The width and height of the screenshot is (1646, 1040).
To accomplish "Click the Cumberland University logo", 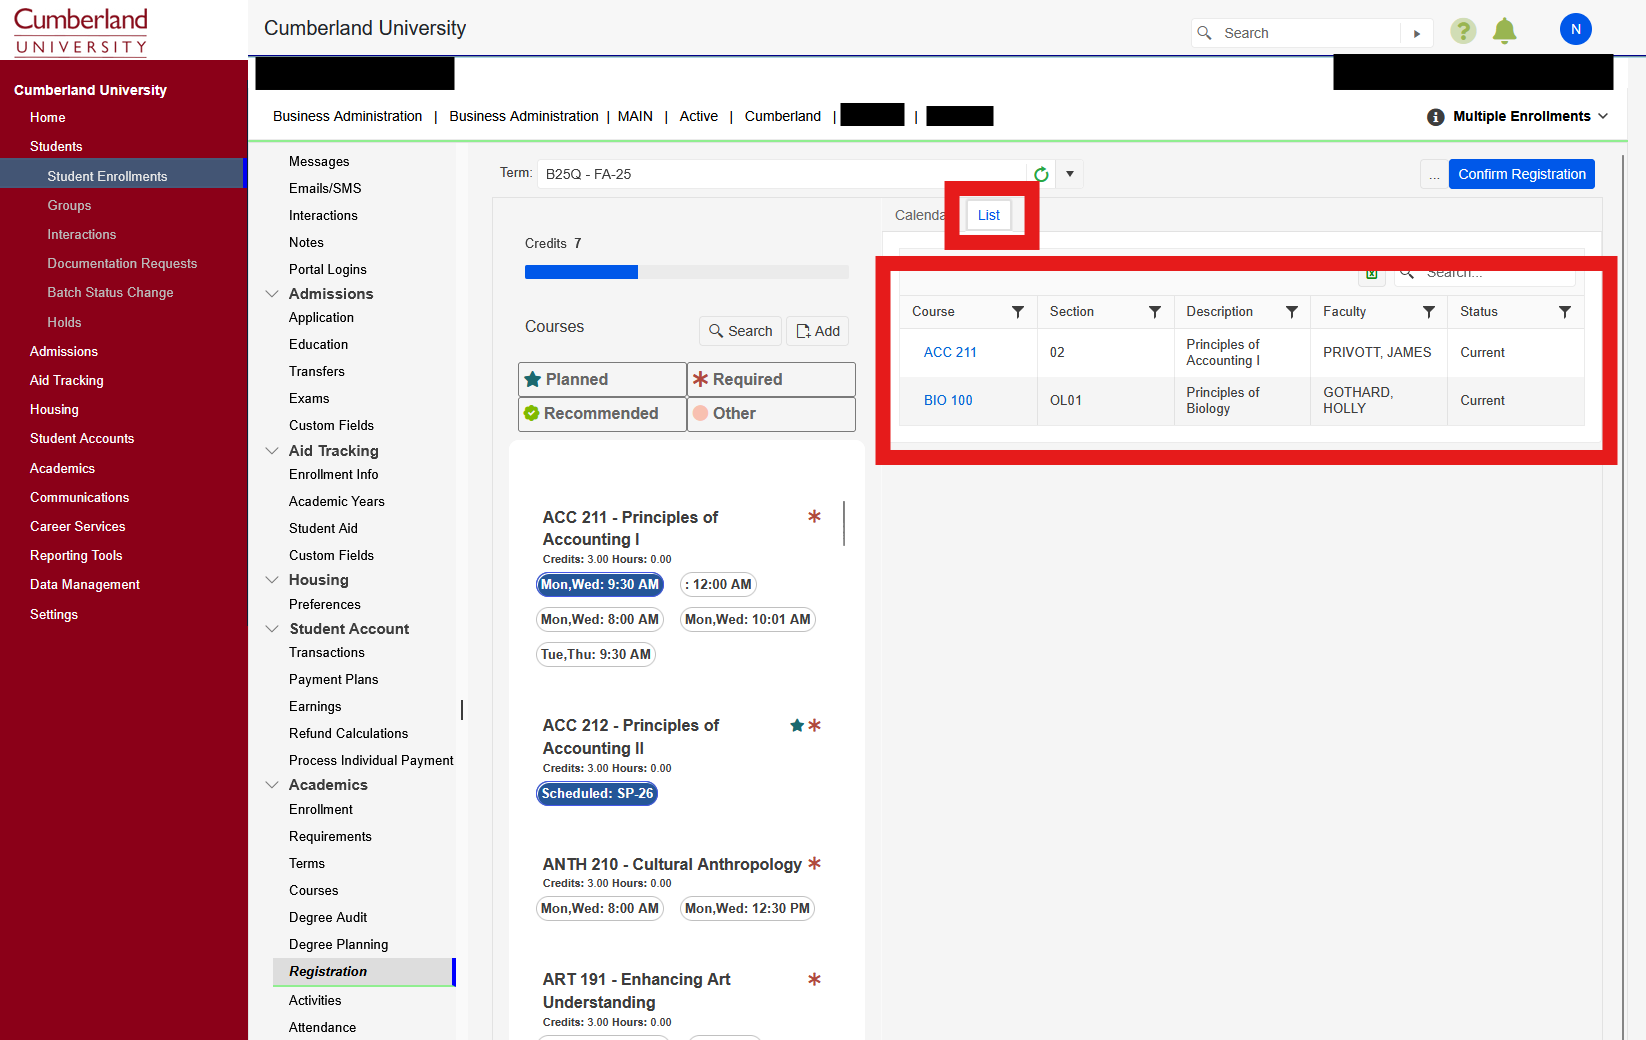I will click(x=81, y=31).
